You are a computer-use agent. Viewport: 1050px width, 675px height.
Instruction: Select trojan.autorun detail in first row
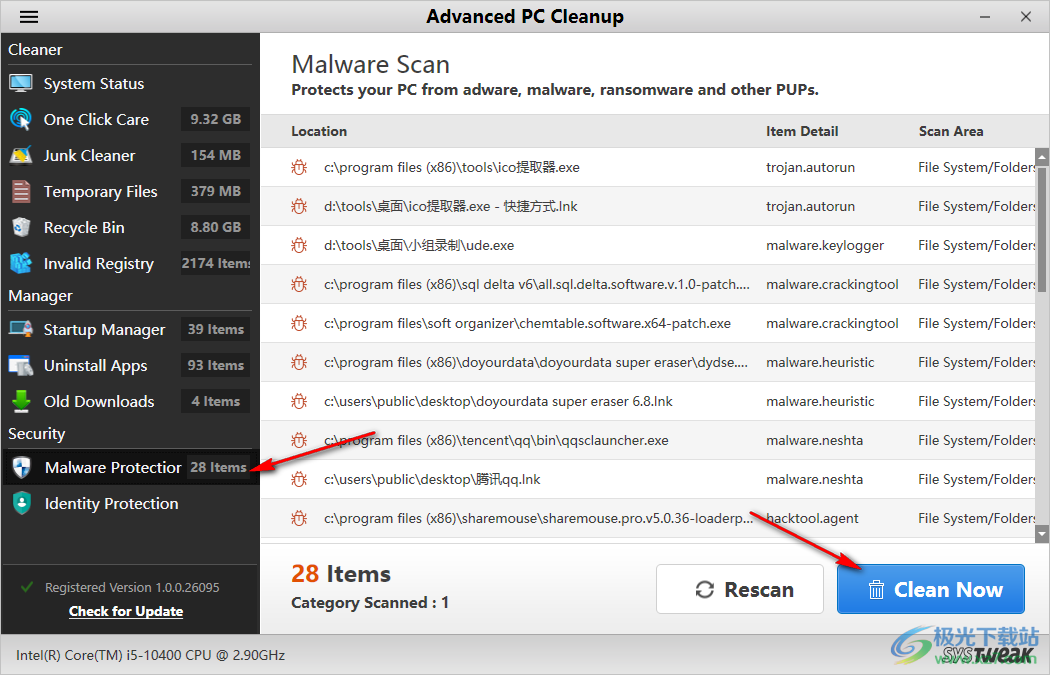tap(810, 167)
